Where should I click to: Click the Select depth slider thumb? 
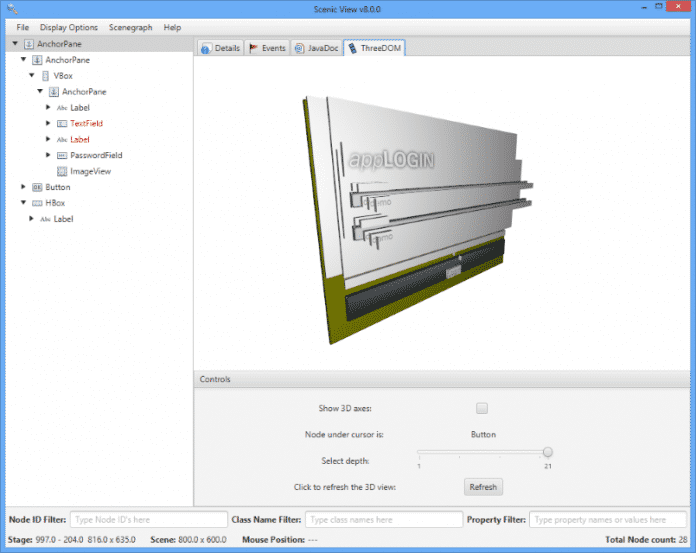click(x=547, y=452)
